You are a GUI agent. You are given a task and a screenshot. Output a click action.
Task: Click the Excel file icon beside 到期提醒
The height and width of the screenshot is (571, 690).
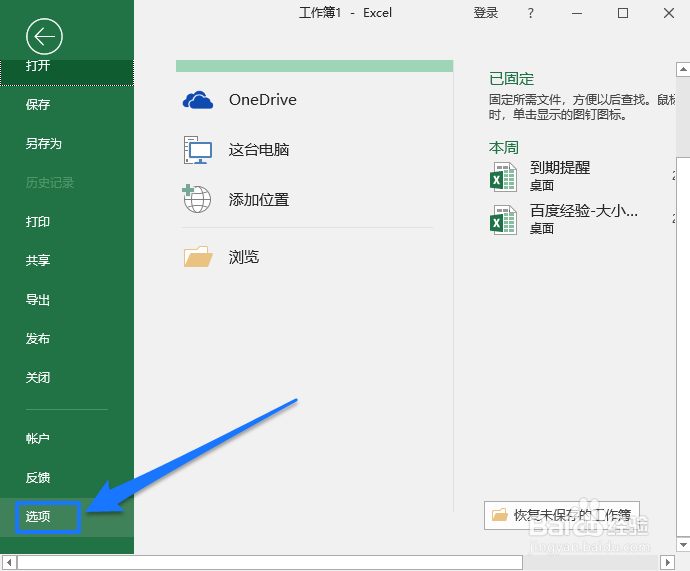click(503, 177)
